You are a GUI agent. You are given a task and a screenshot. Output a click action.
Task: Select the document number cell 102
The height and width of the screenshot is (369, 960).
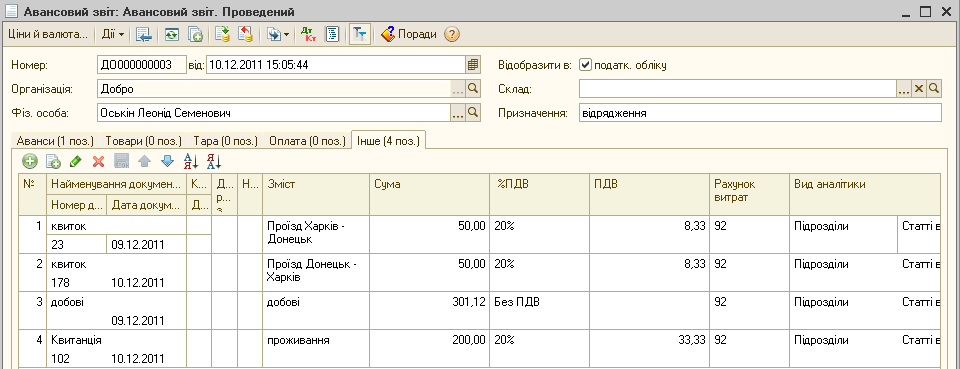[x=77, y=358]
